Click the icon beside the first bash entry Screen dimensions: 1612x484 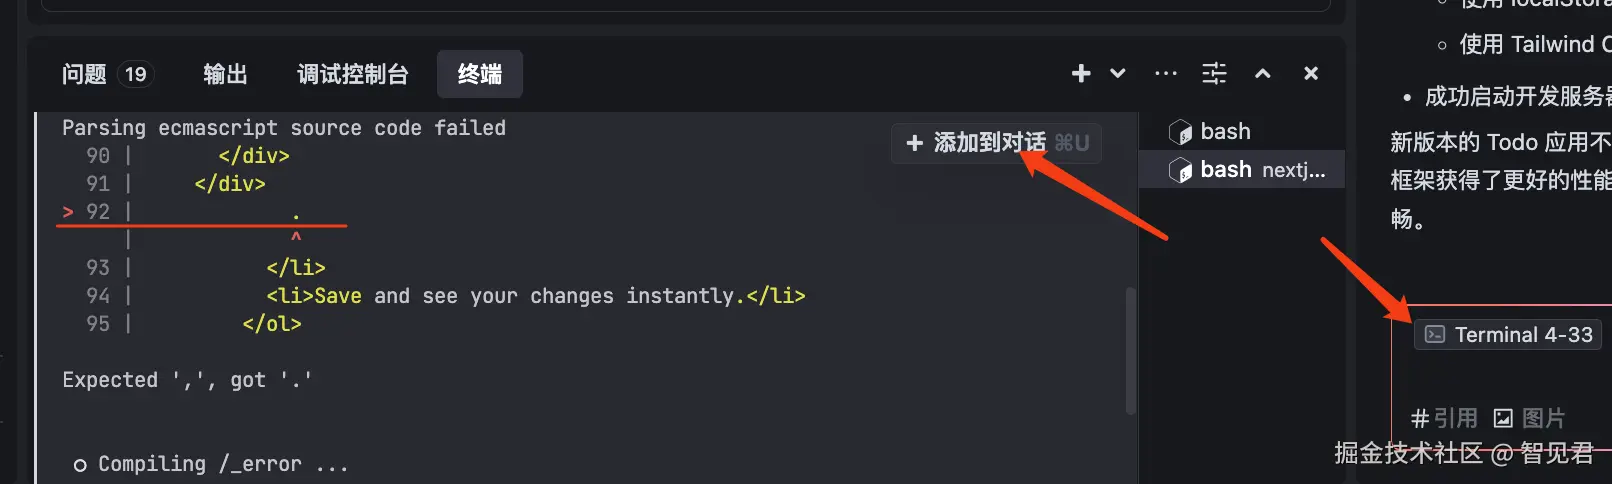coord(1180,132)
